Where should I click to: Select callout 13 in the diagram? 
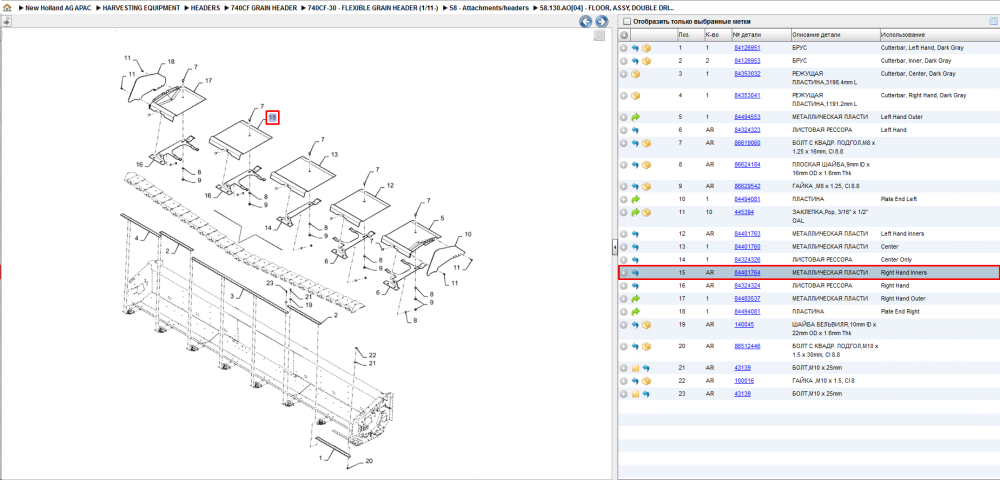[334, 155]
